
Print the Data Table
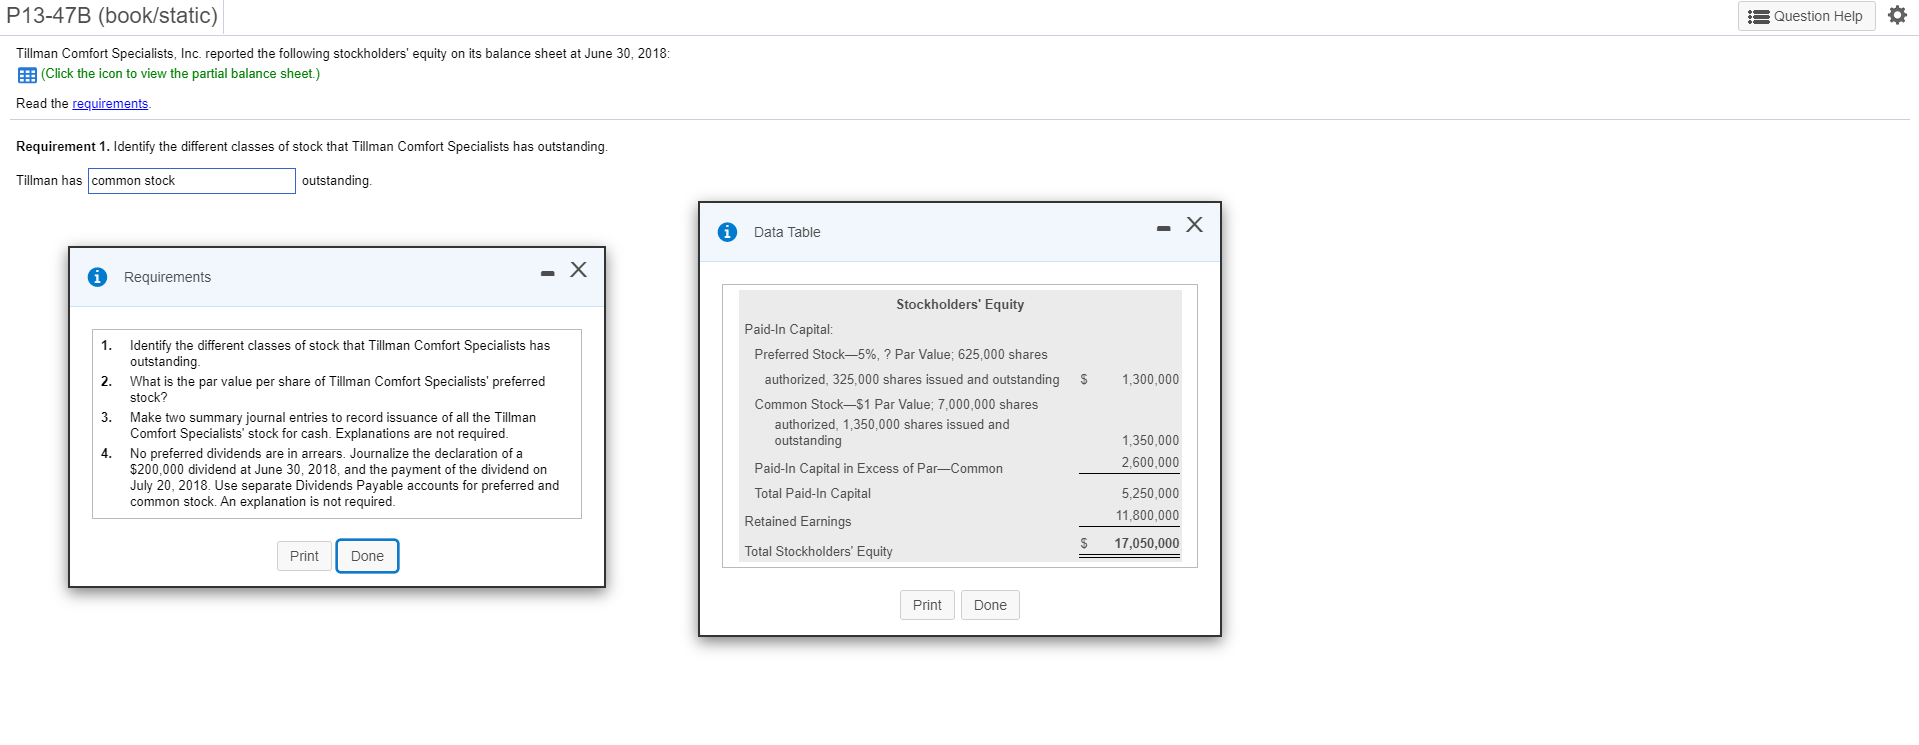coord(927,605)
